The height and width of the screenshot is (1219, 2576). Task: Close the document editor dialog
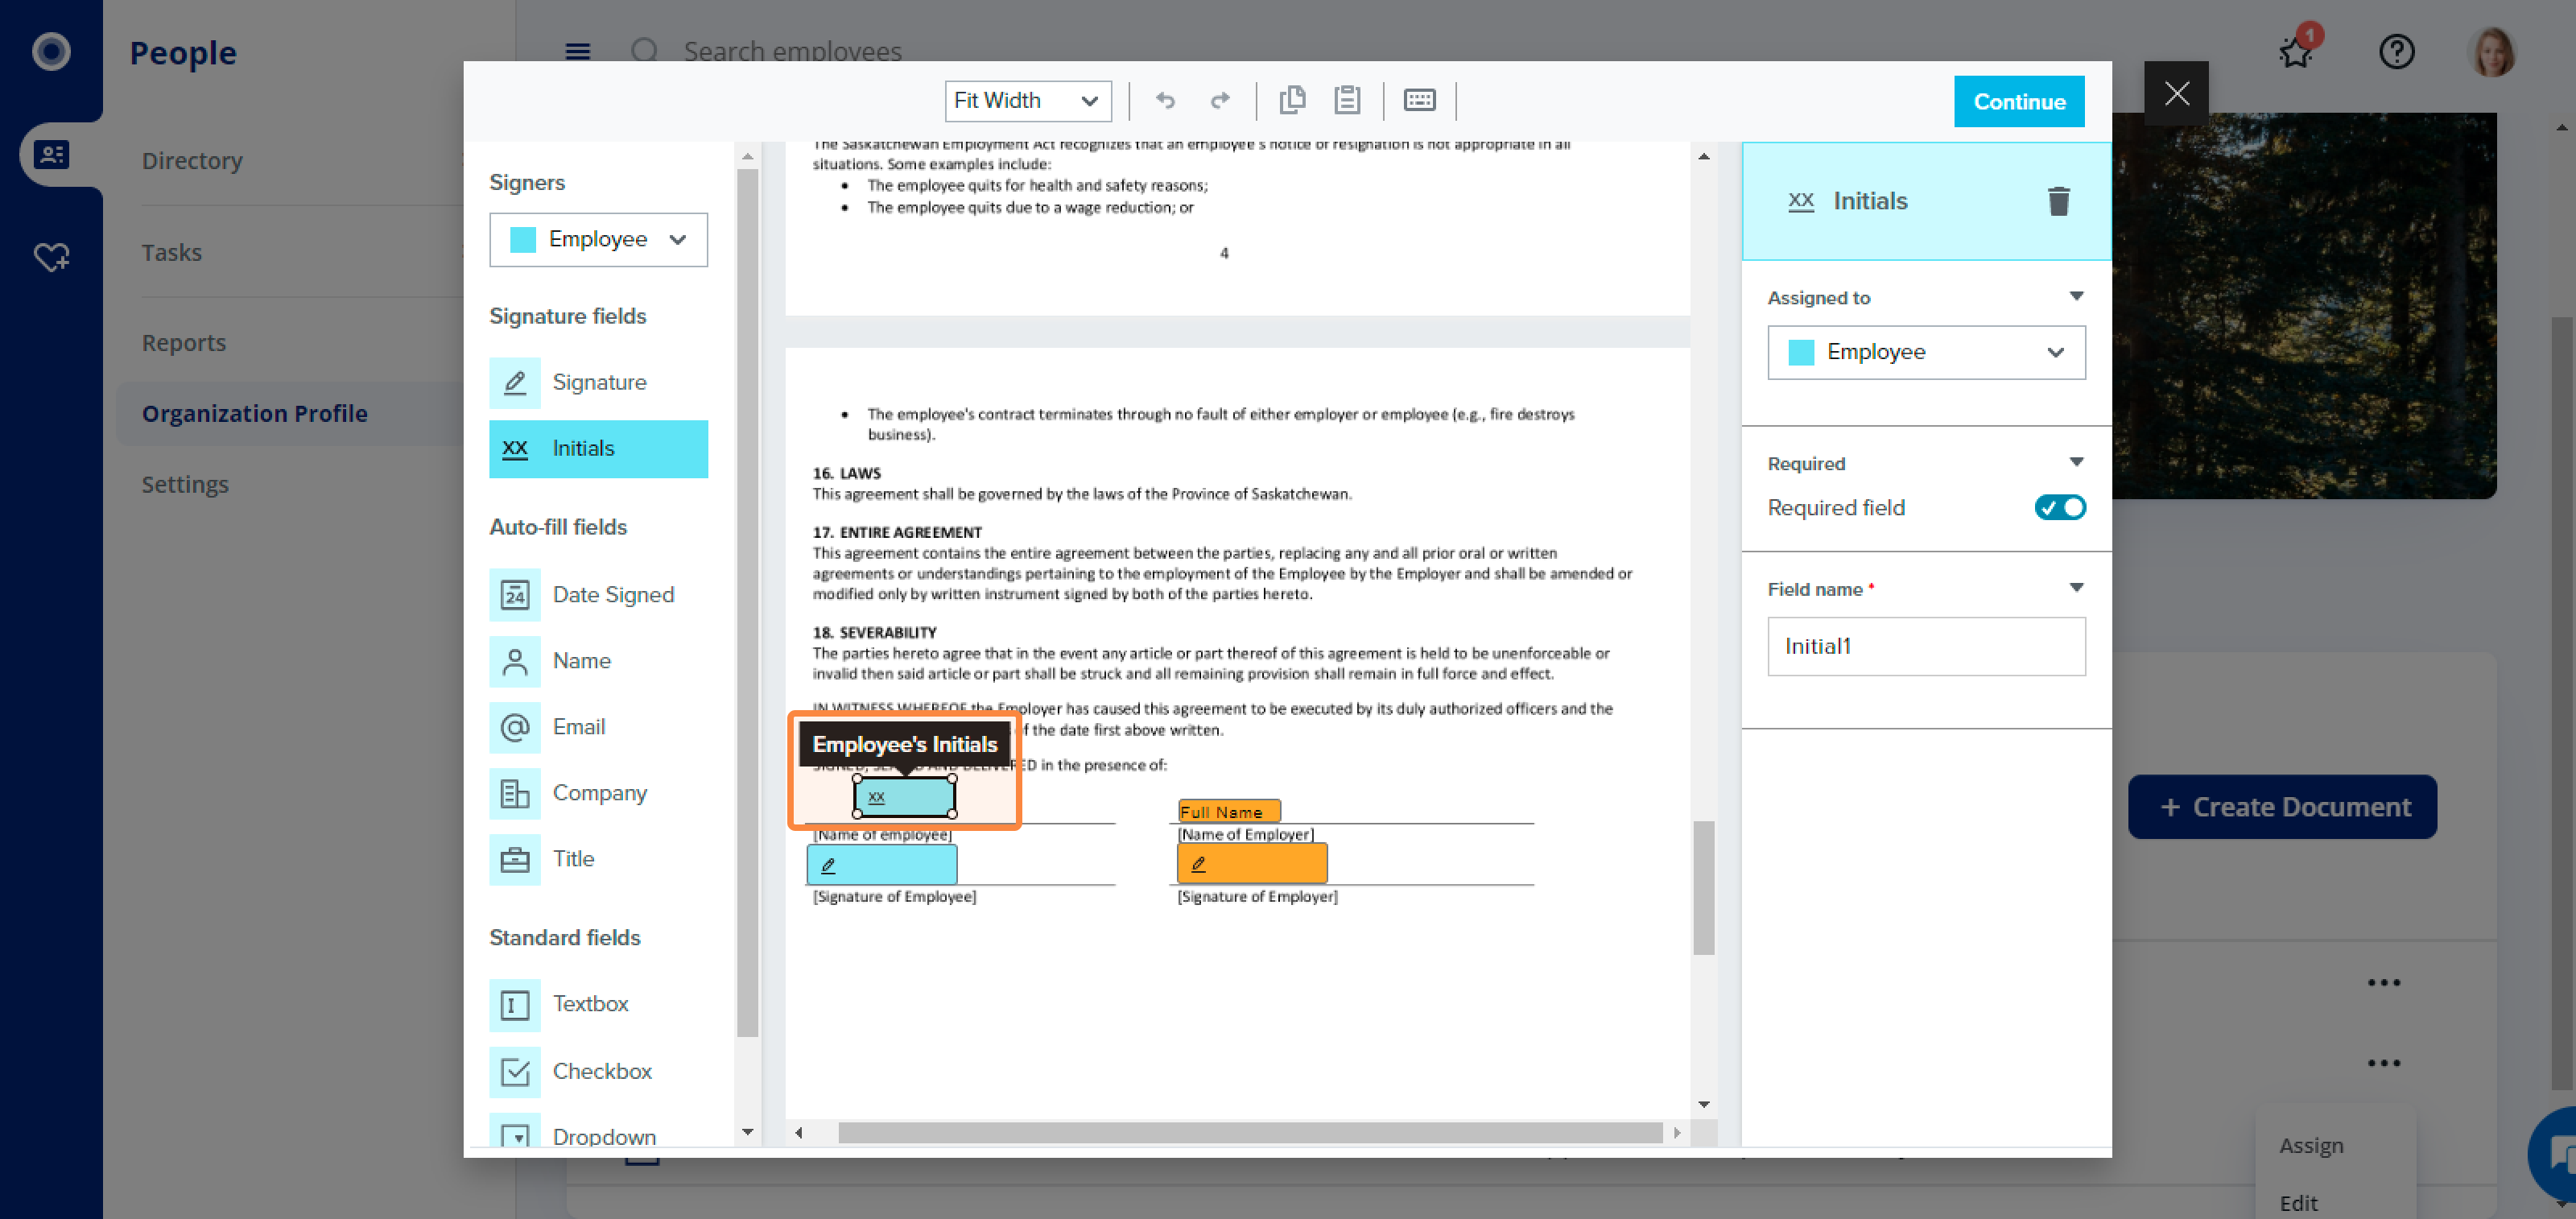click(x=2176, y=93)
